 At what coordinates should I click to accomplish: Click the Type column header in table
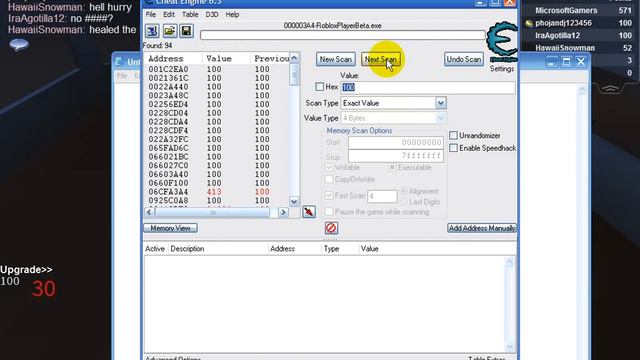[340, 249]
